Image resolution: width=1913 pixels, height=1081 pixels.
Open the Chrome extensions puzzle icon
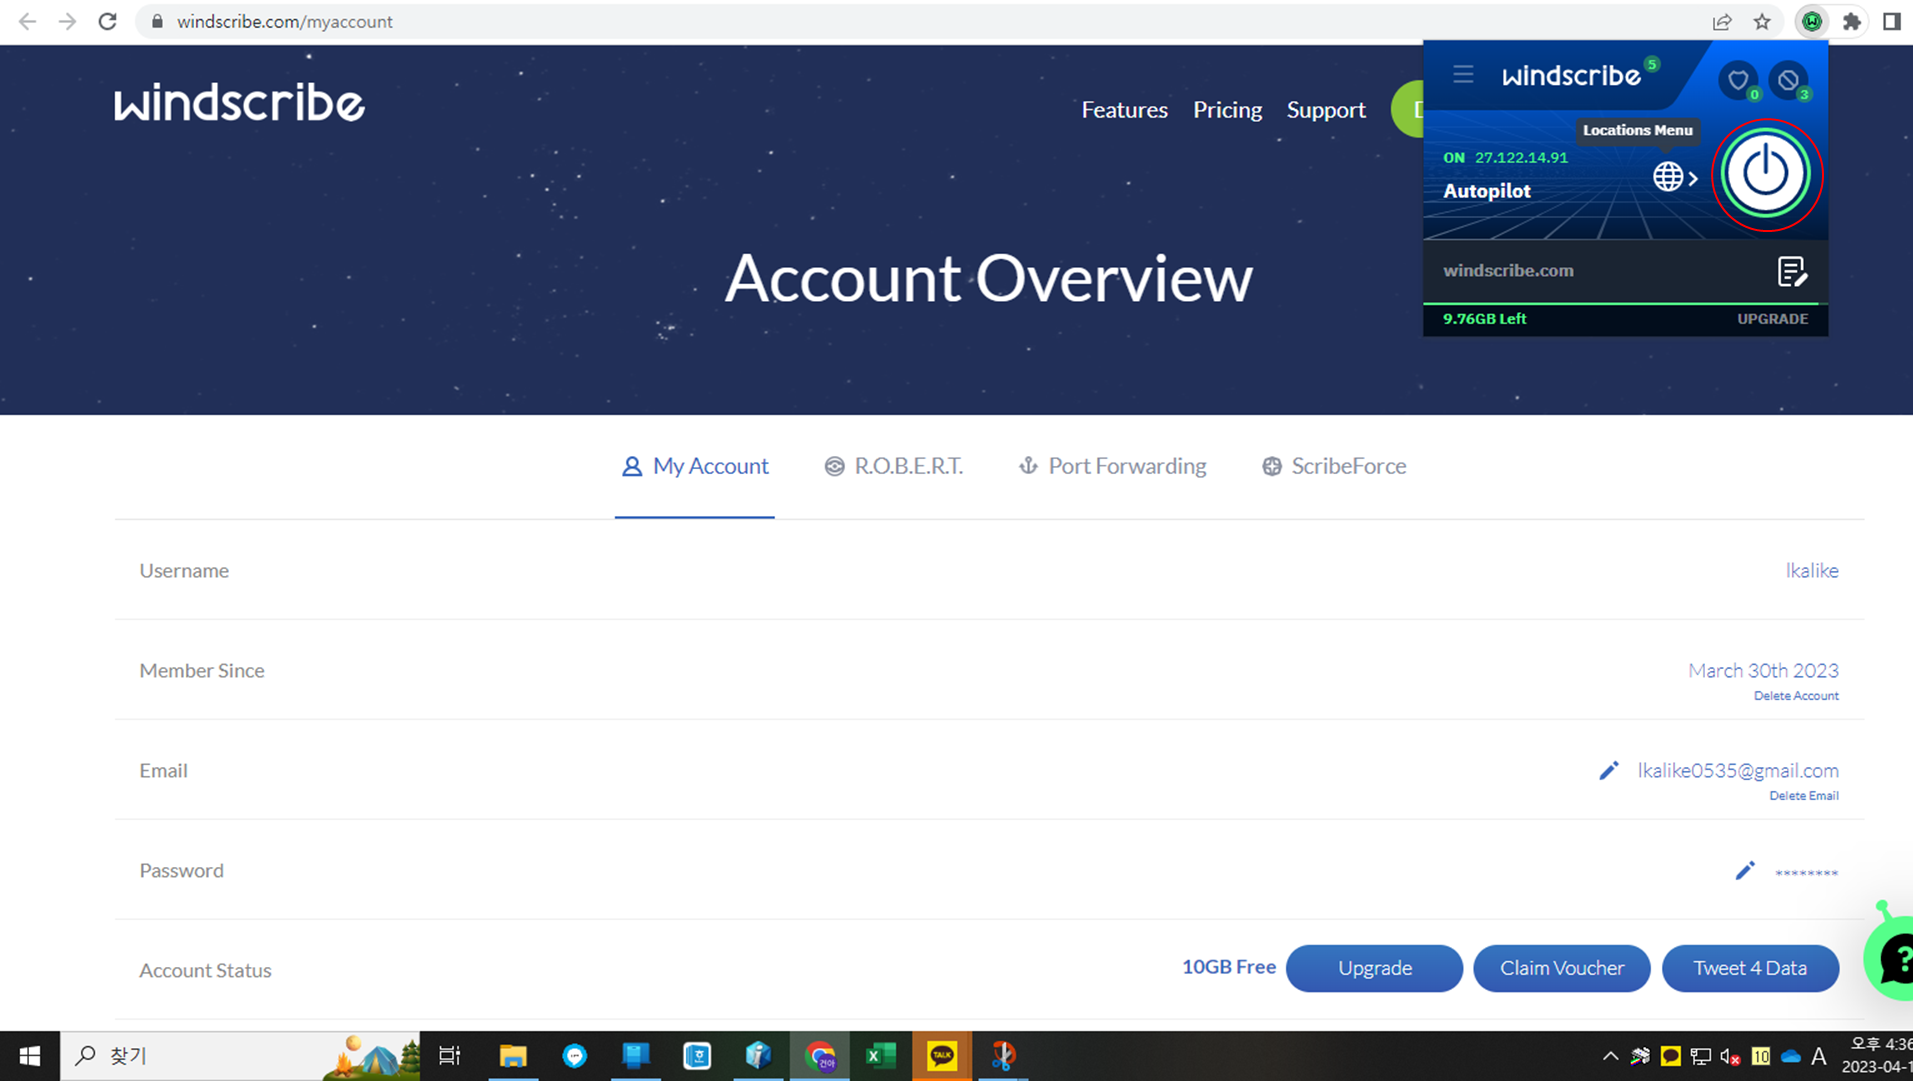pyautogui.click(x=1852, y=21)
